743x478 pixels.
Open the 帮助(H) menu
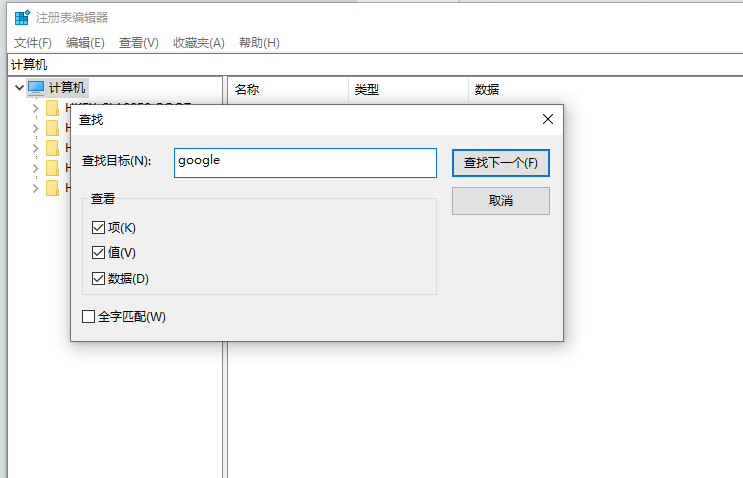tap(259, 43)
